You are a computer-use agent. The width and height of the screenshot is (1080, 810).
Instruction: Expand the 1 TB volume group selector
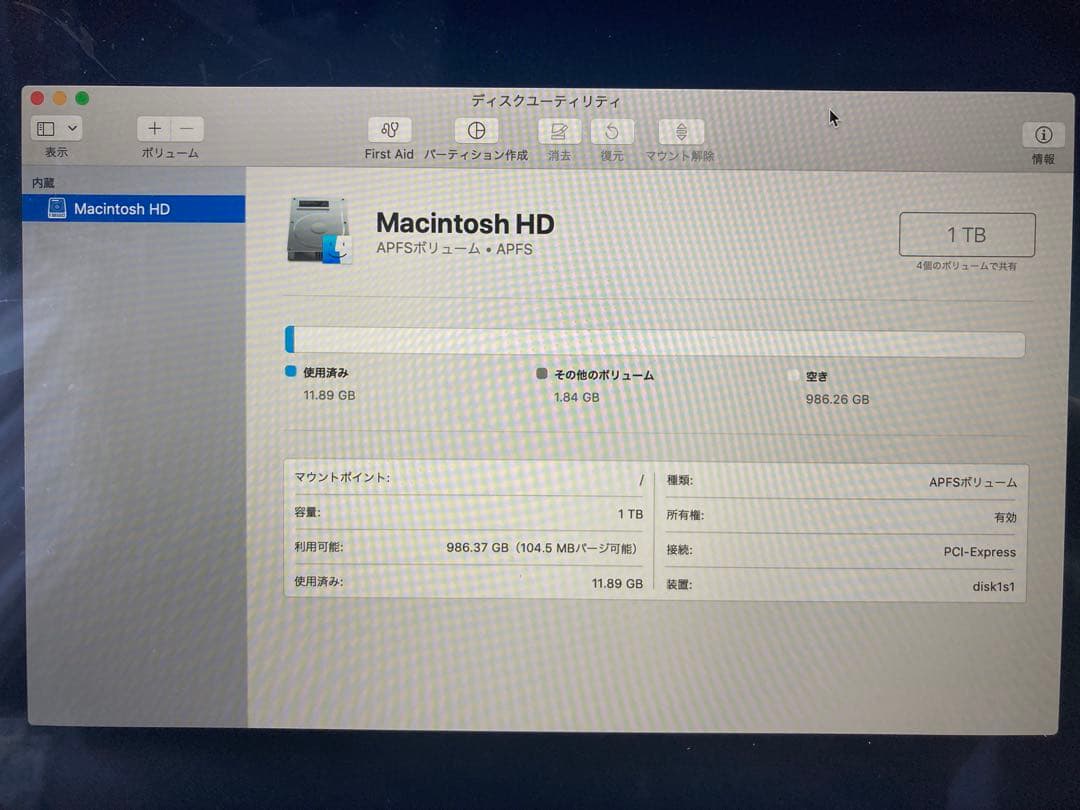point(966,234)
